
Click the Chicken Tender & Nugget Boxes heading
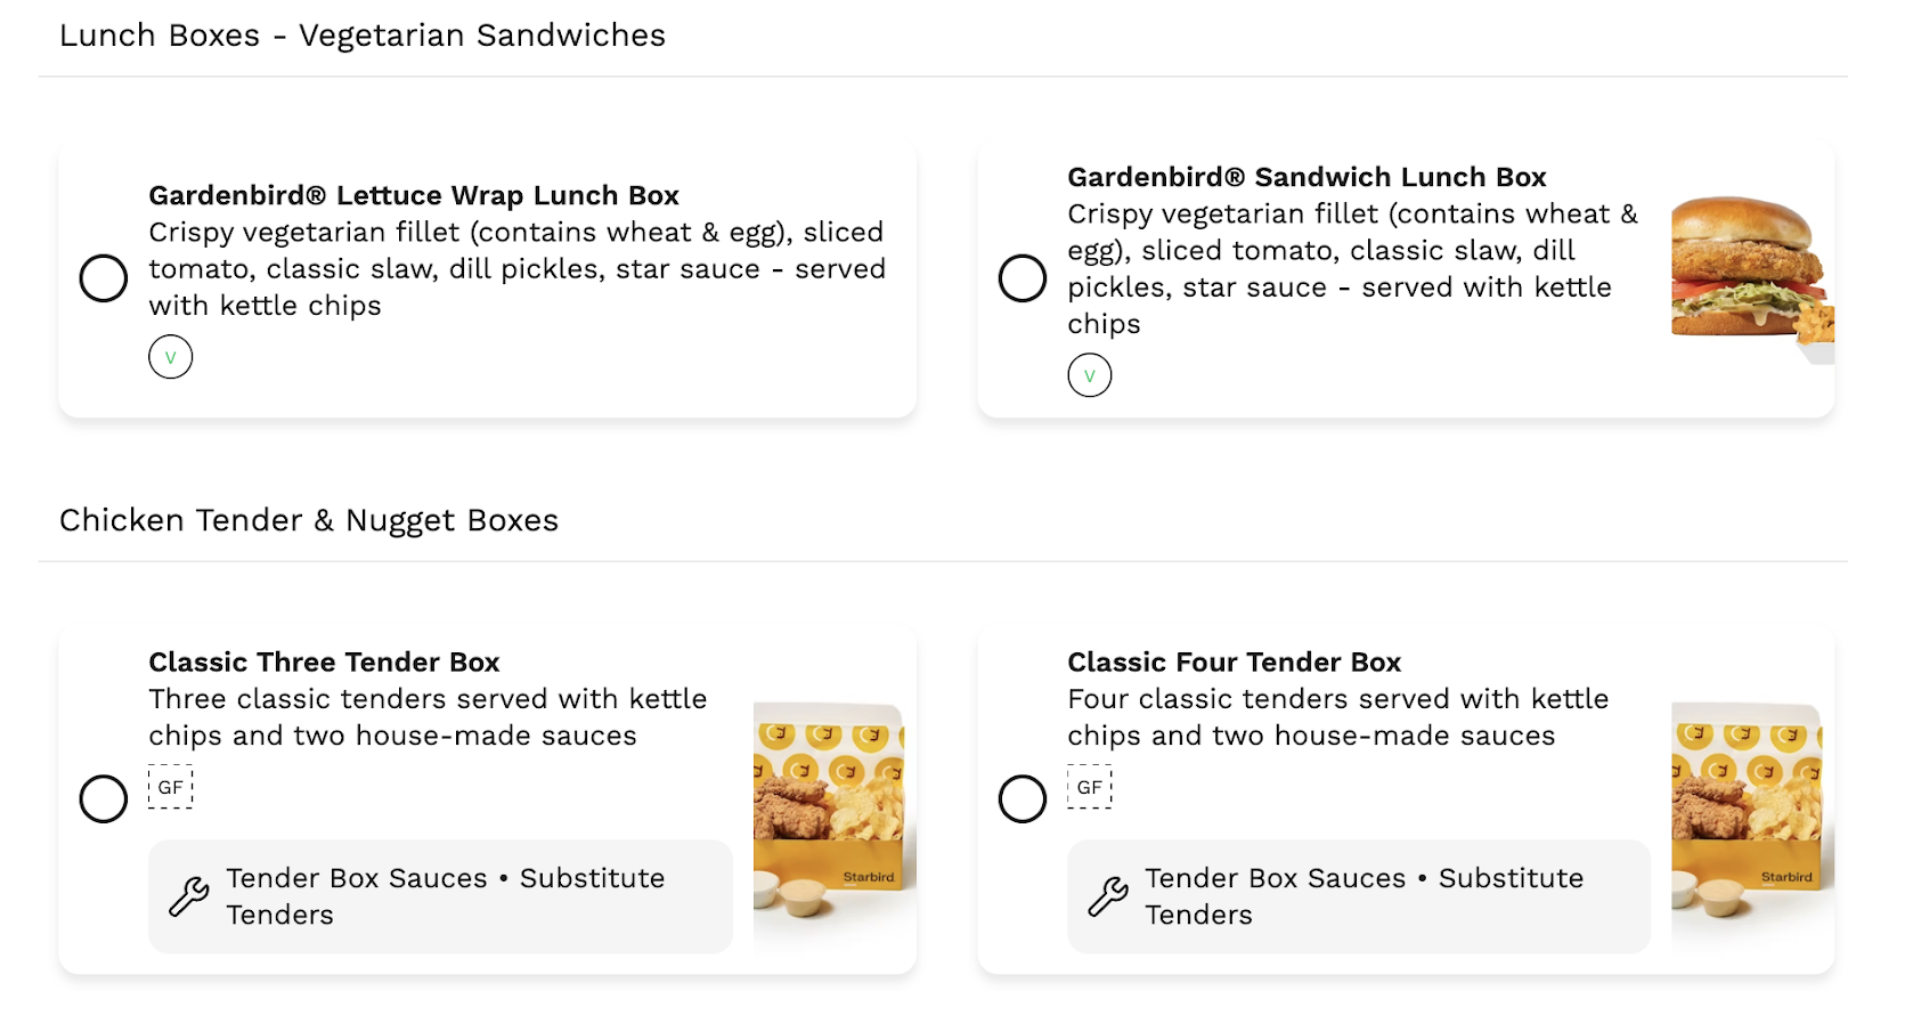(309, 520)
